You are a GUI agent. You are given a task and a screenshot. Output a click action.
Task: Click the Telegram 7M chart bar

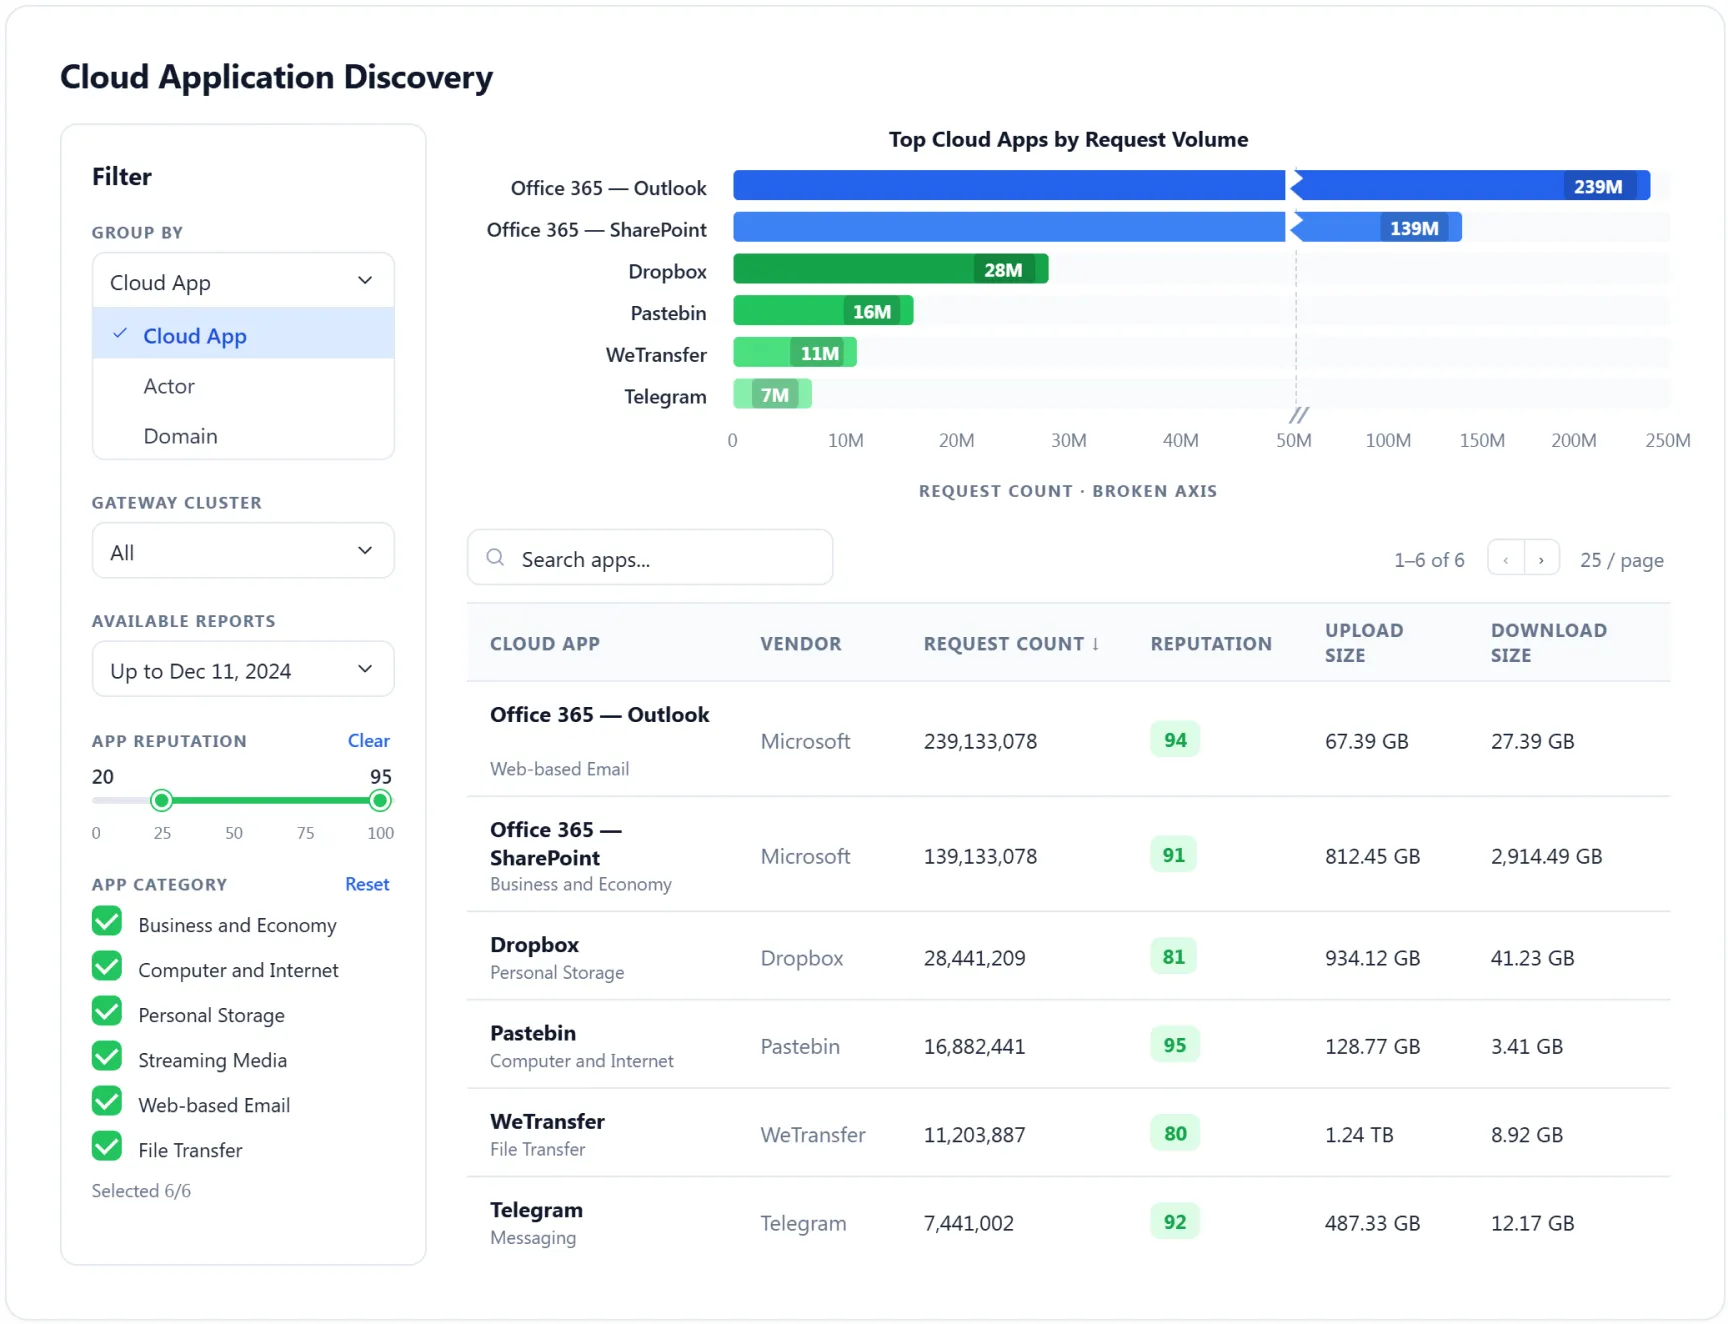[x=772, y=394]
